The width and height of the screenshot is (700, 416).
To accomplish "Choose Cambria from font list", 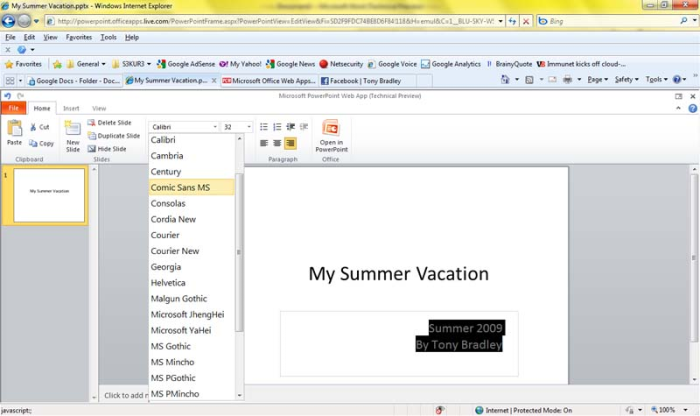I will (x=192, y=156).
